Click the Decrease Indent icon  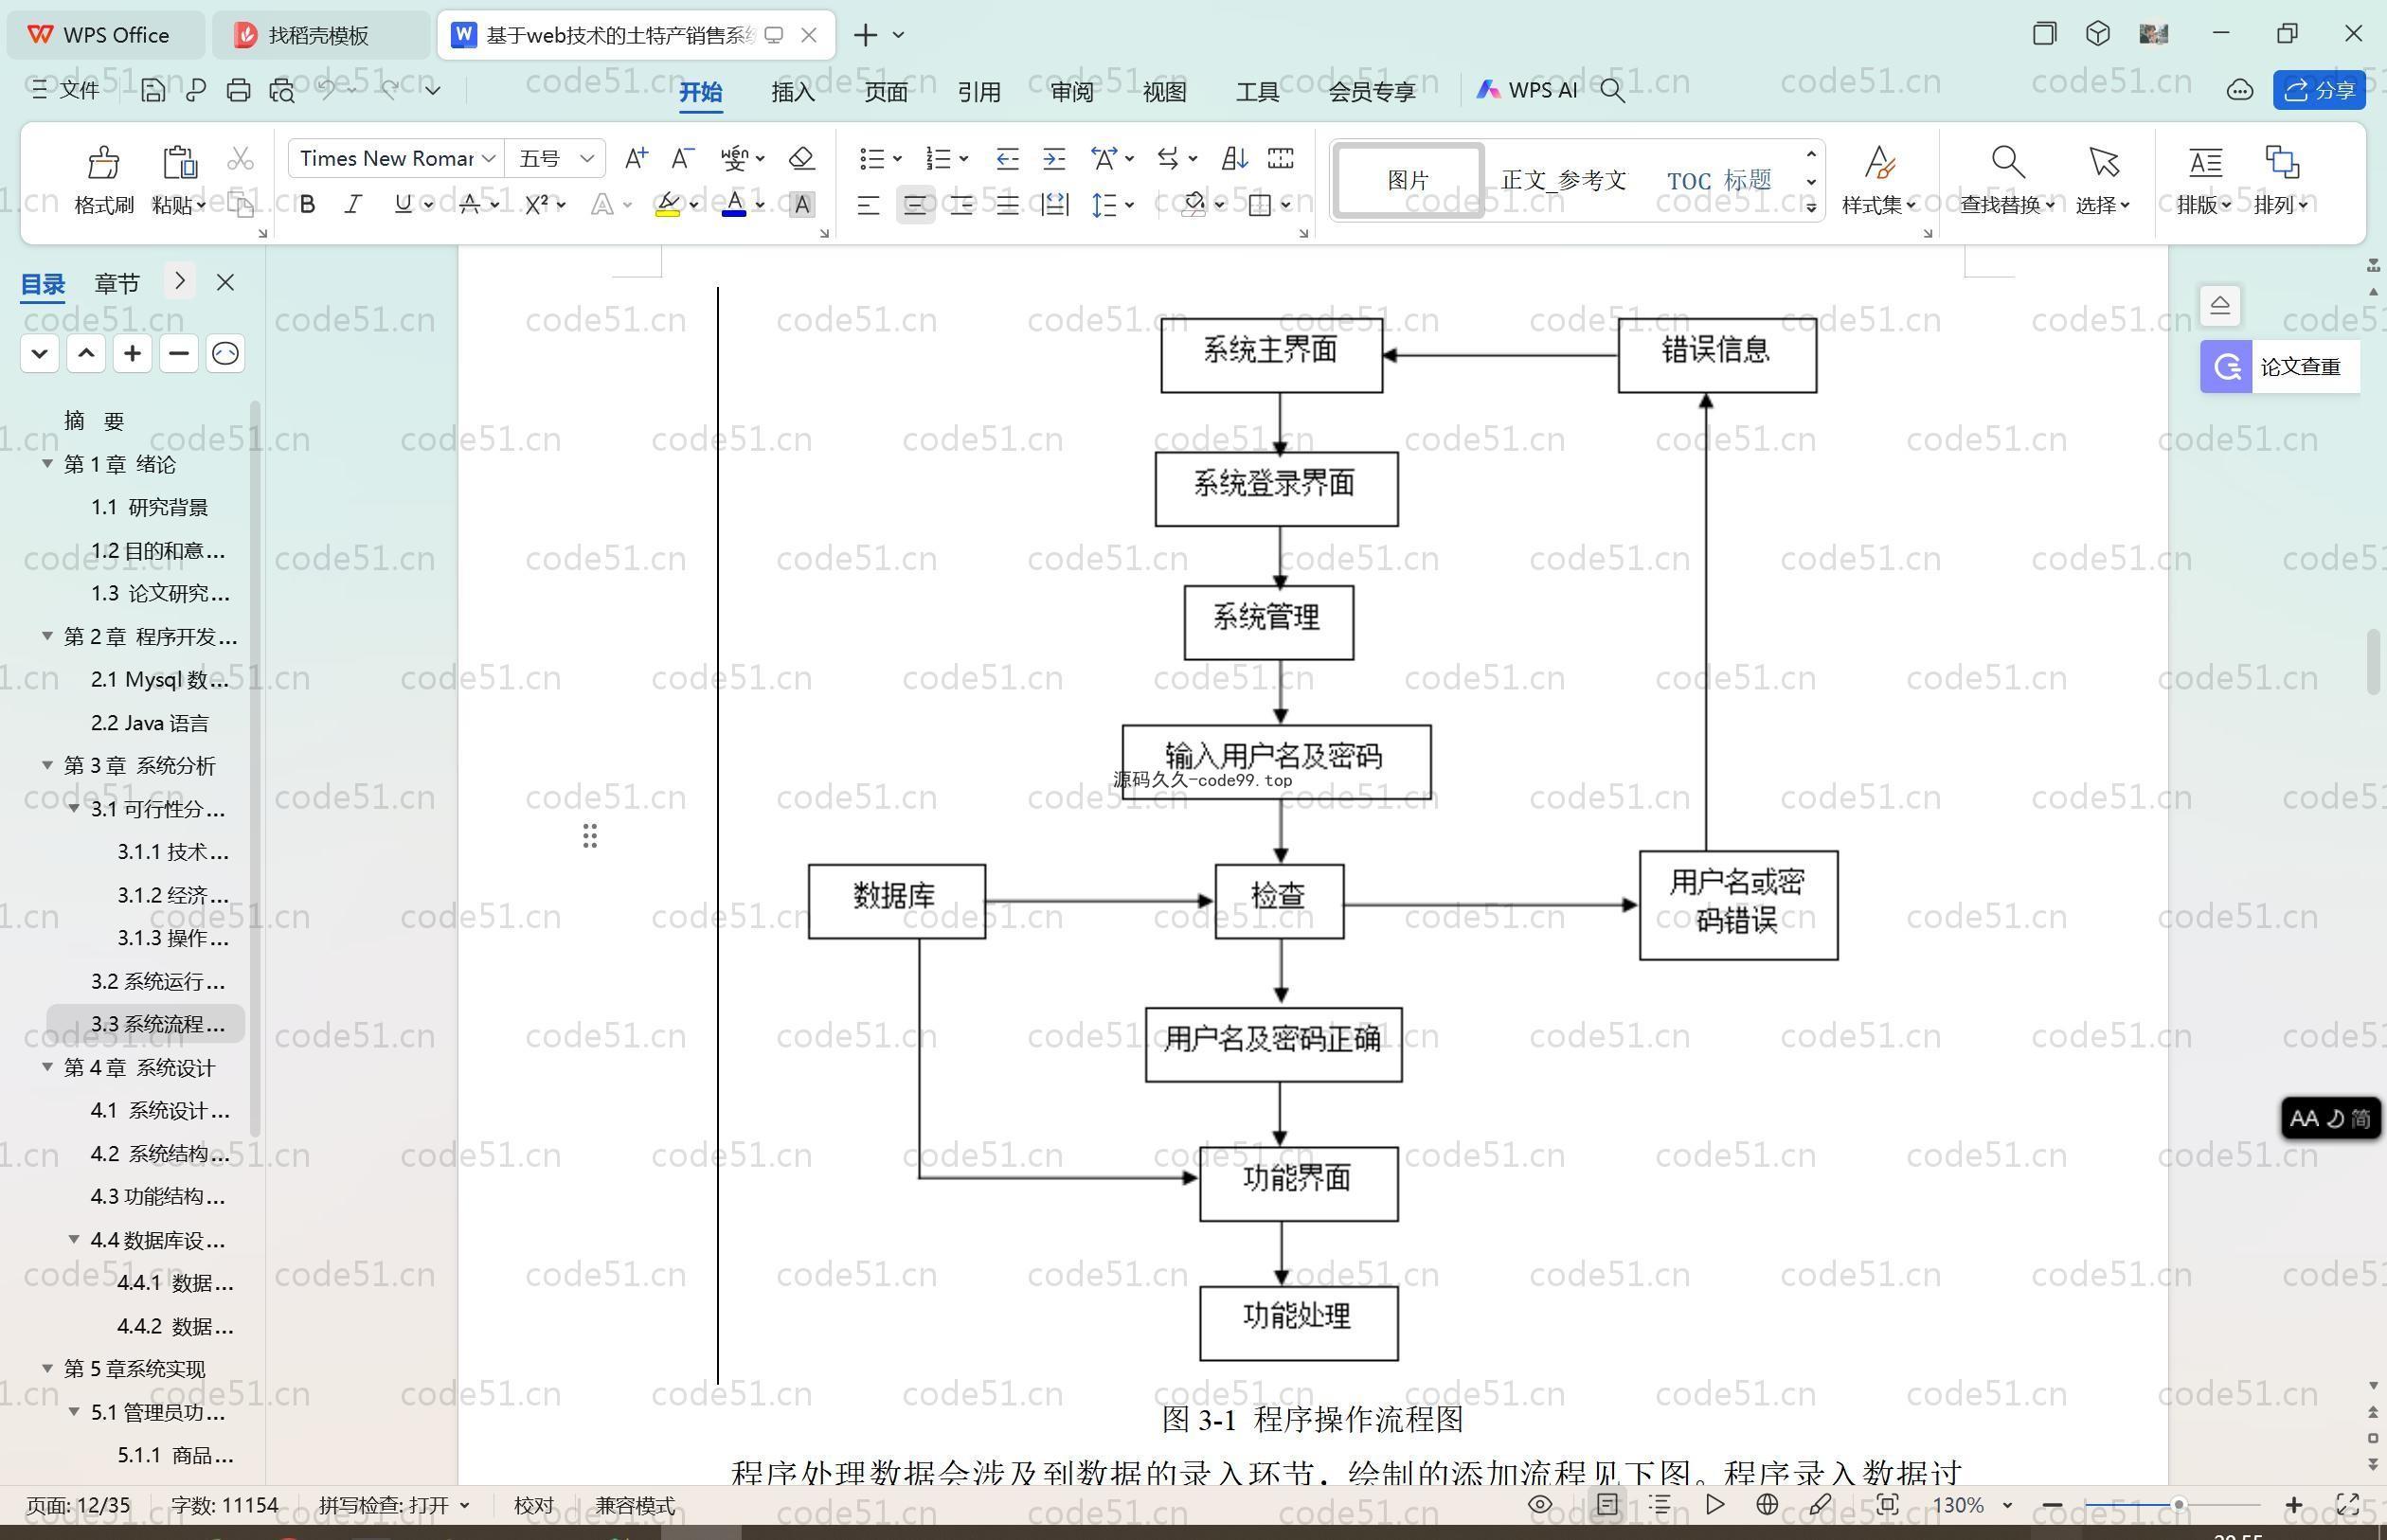click(1007, 158)
